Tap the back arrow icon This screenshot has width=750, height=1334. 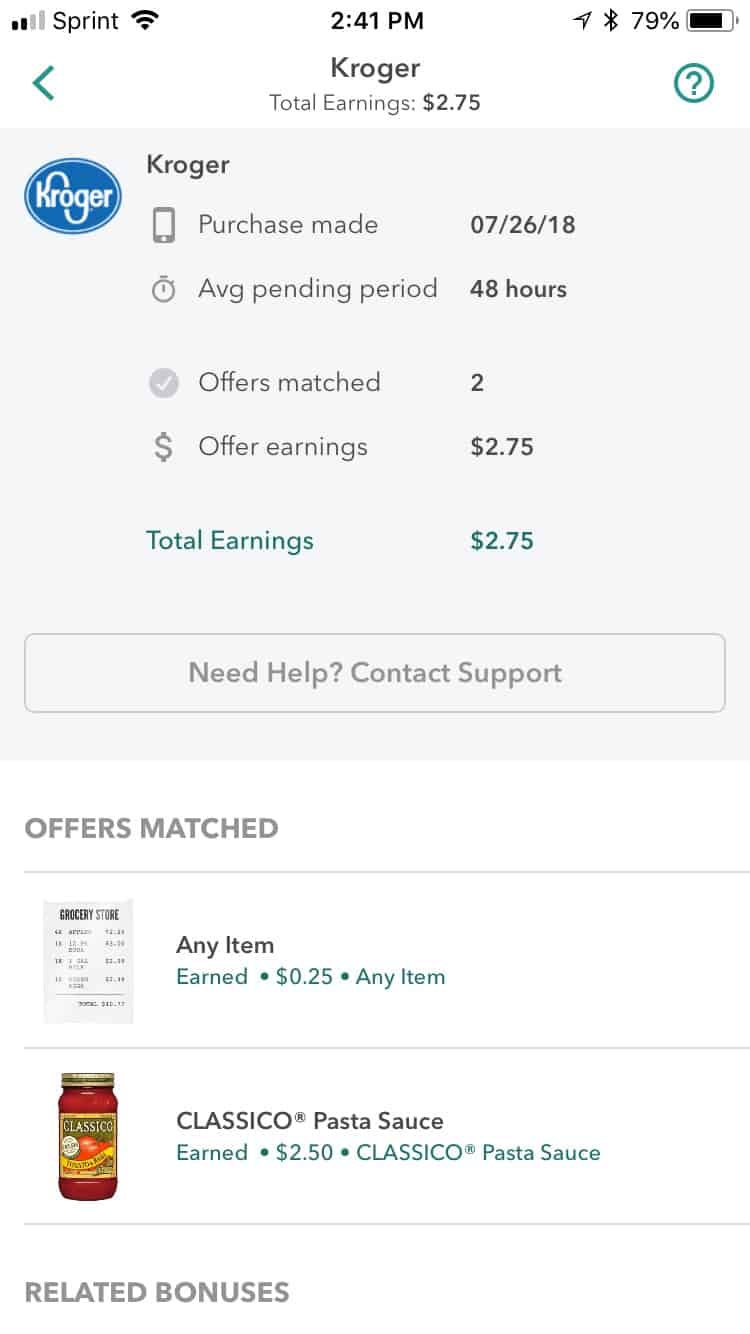[43, 83]
